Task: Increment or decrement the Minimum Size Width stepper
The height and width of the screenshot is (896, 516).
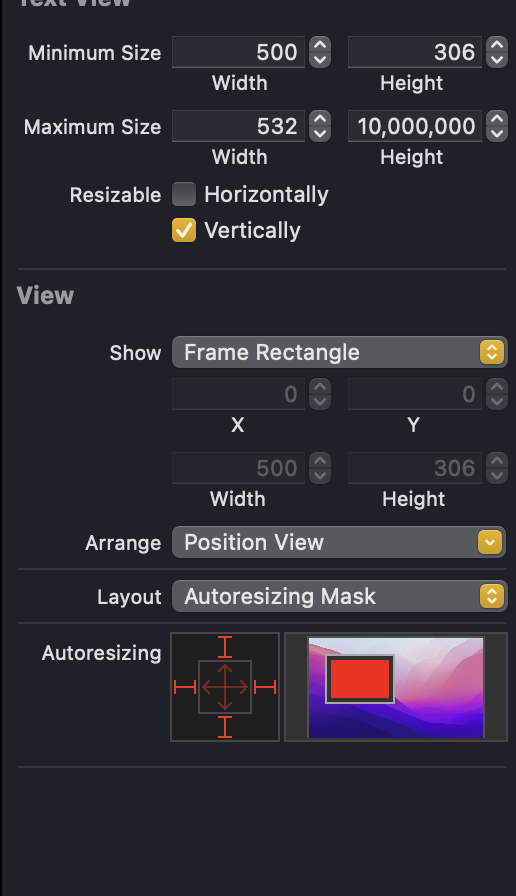Action: [320, 52]
